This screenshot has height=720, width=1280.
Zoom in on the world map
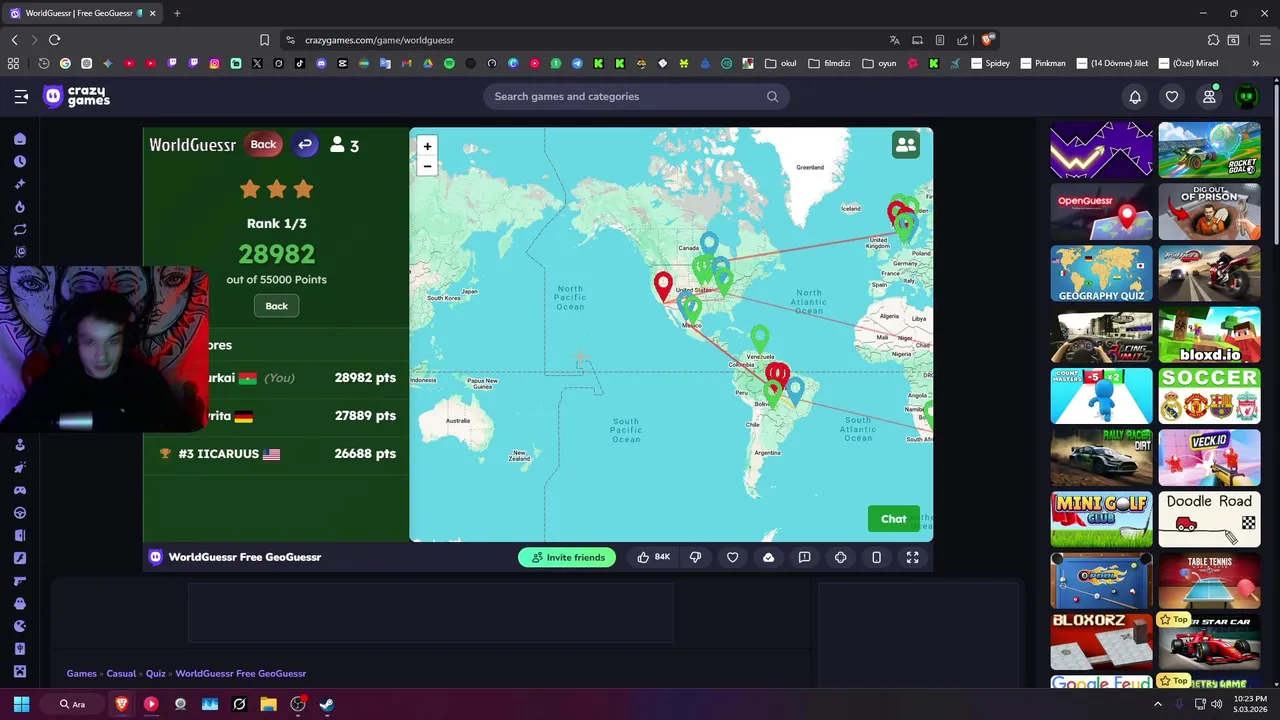pos(427,146)
